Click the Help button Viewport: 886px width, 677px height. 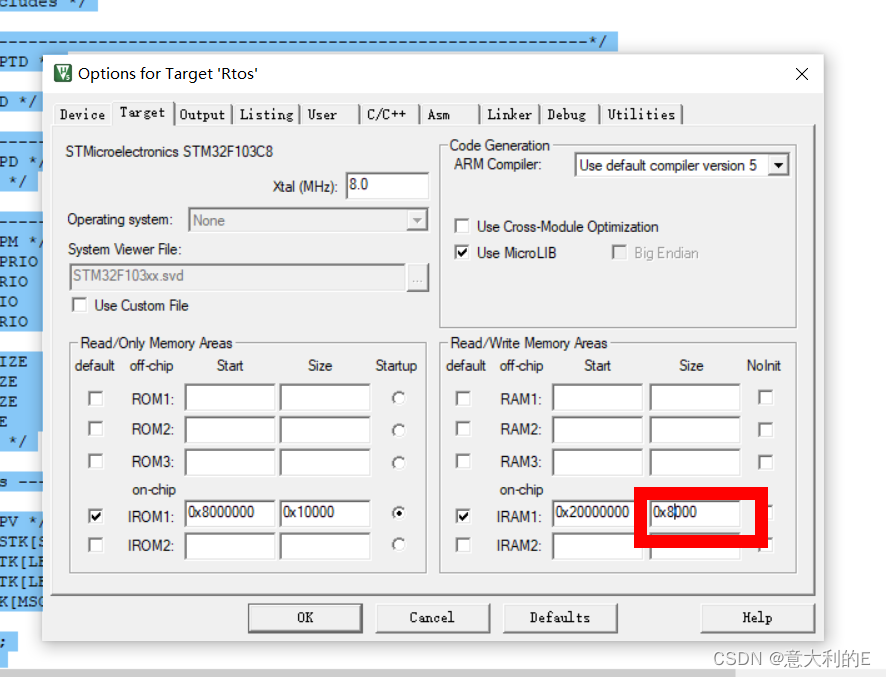click(757, 617)
